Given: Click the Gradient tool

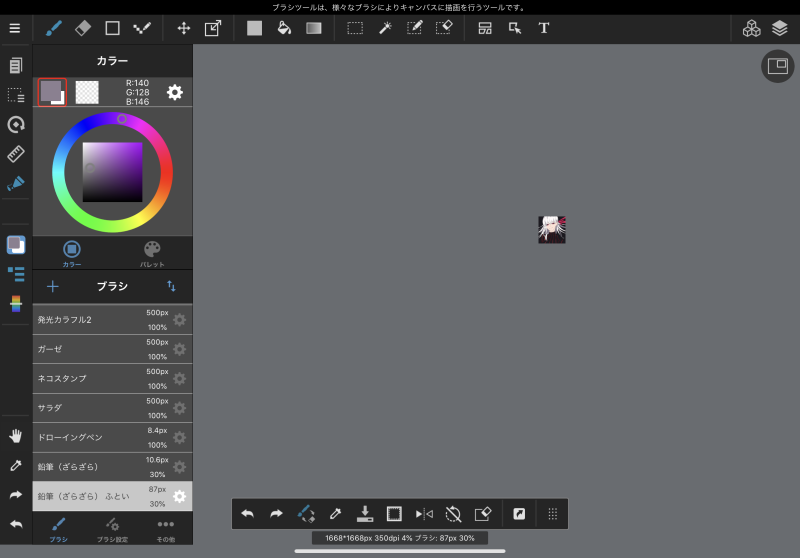Looking at the screenshot, I should [x=314, y=28].
